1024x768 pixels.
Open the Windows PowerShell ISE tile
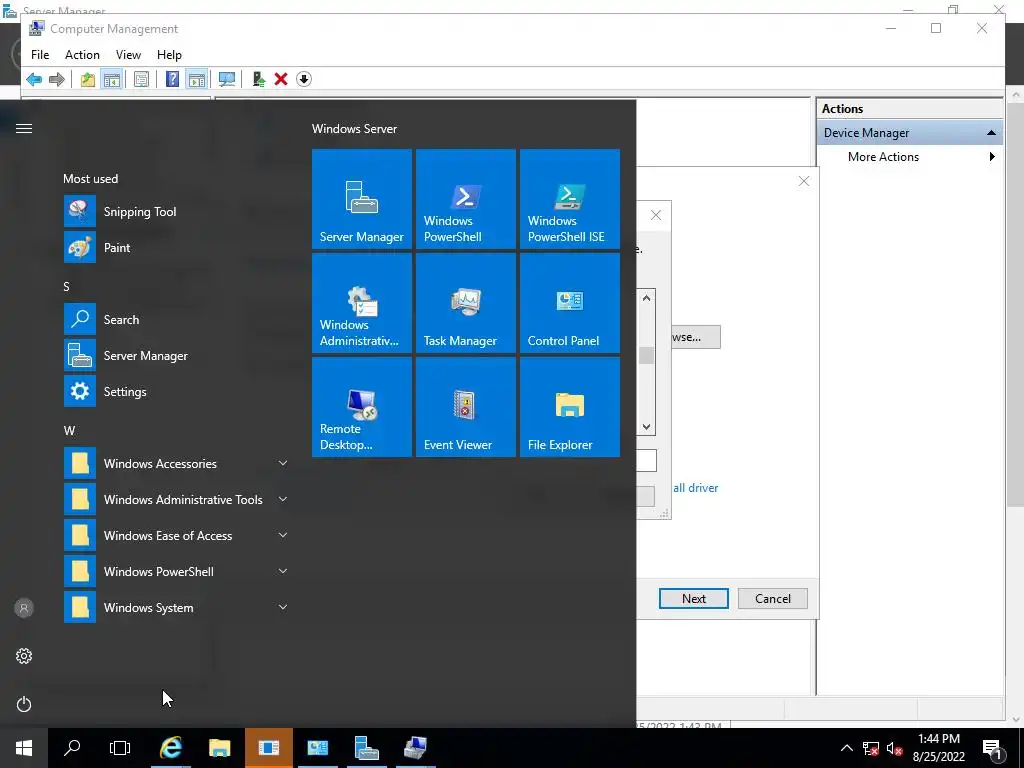coord(569,199)
